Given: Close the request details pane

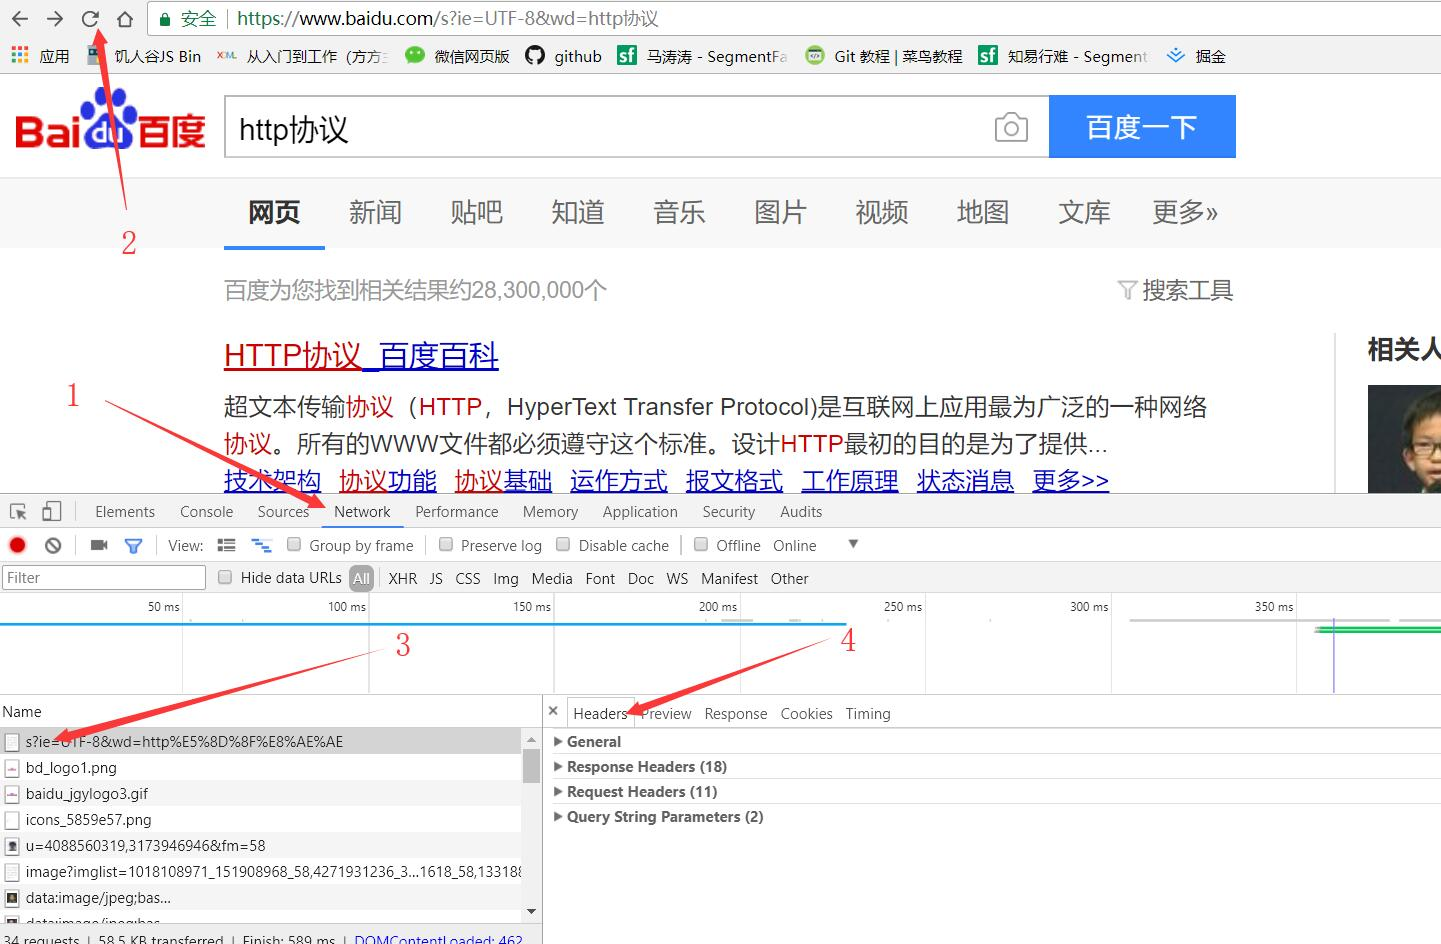Looking at the screenshot, I should point(553,711).
